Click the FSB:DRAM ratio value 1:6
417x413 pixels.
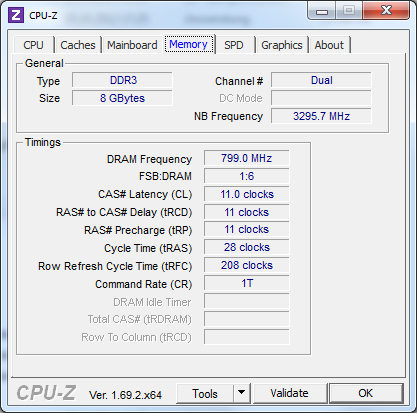[x=247, y=176]
